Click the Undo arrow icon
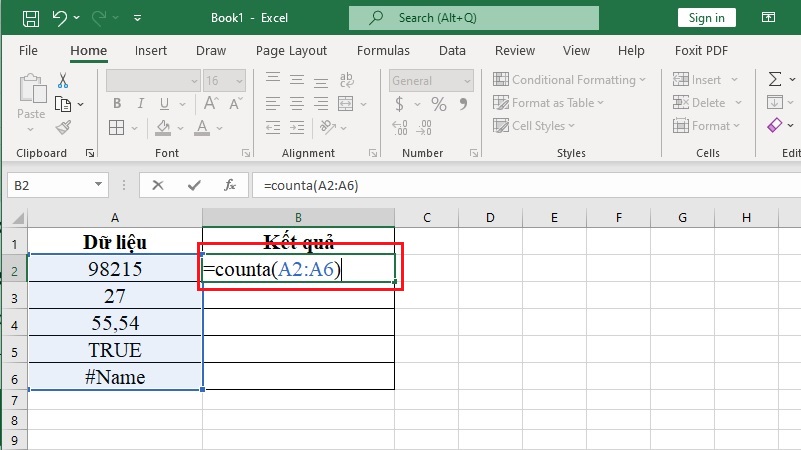This screenshot has width=801, height=450. [60, 18]
